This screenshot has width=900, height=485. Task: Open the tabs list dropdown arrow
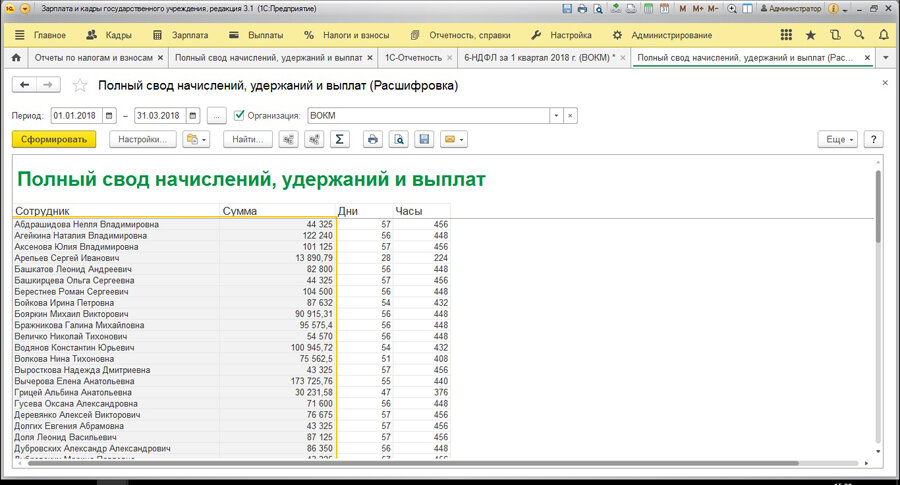[x=886, y=57]
